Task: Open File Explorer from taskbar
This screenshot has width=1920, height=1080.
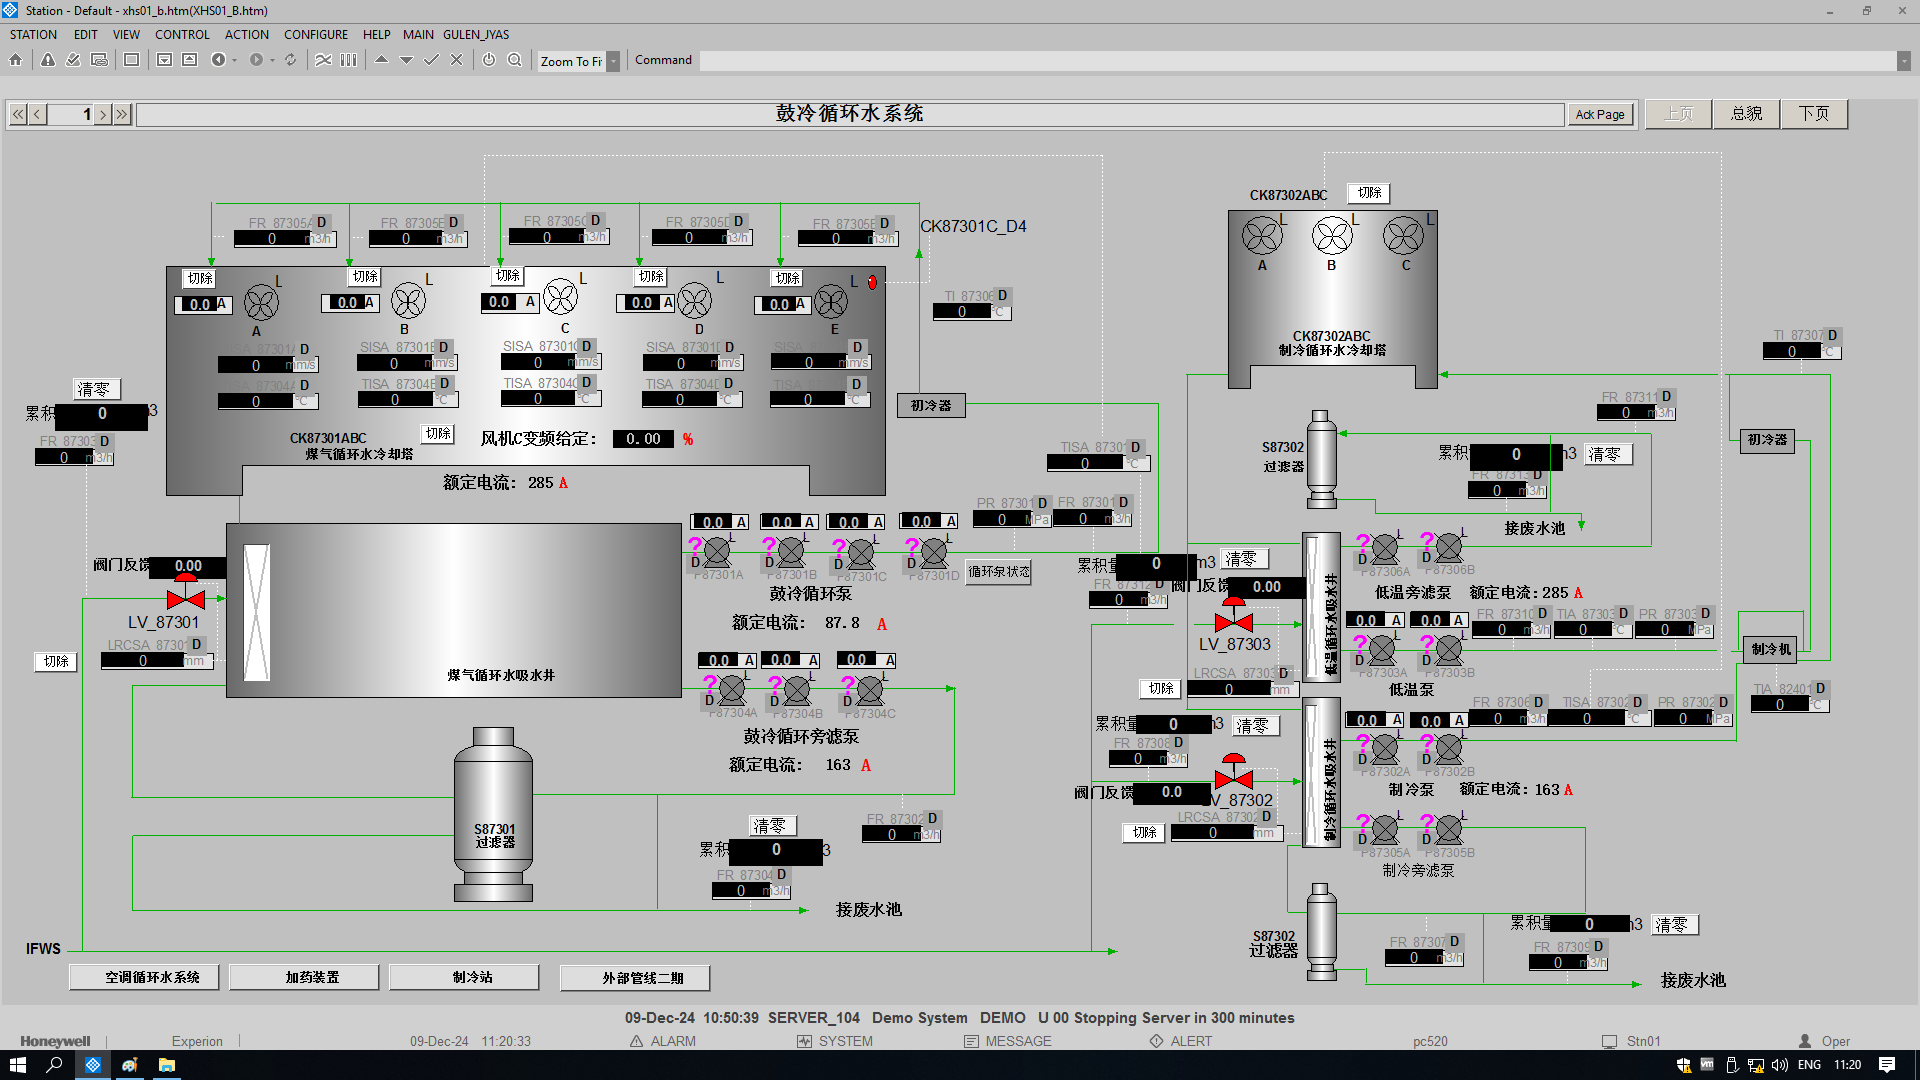Action: tap(166, 1065)
